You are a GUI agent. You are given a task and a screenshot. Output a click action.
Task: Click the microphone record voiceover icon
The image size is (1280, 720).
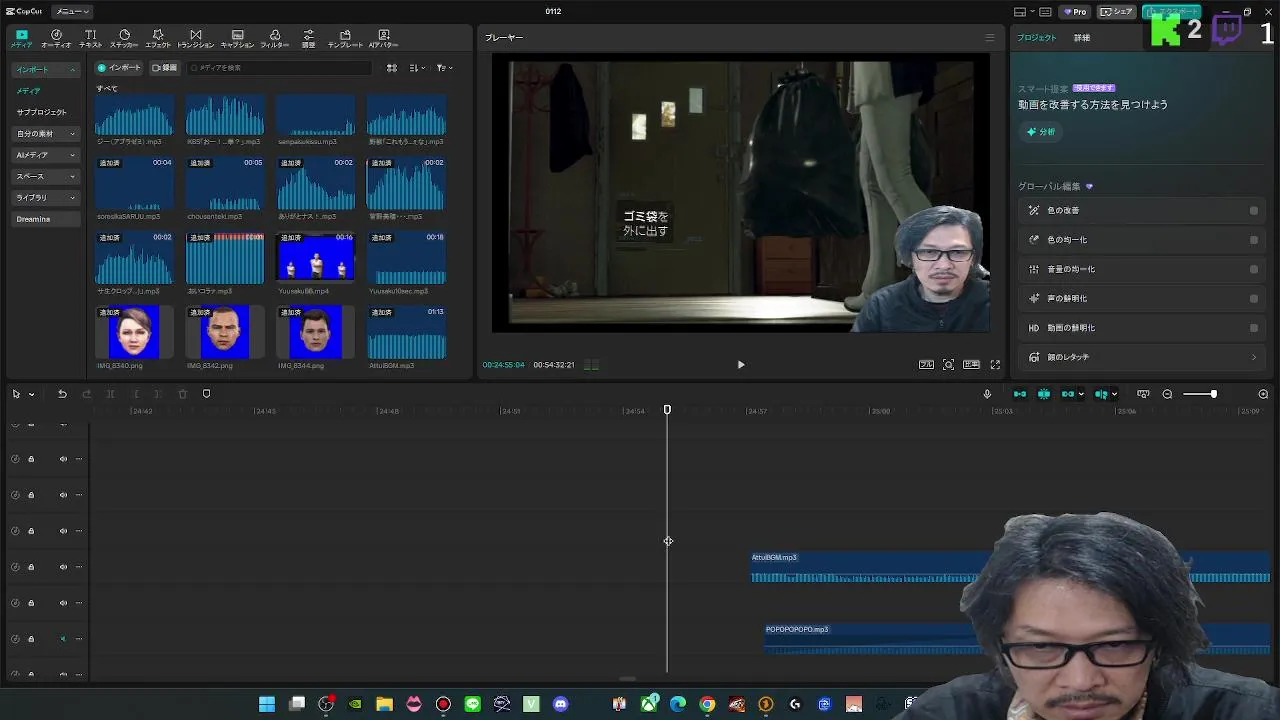[x=987, y=394]
